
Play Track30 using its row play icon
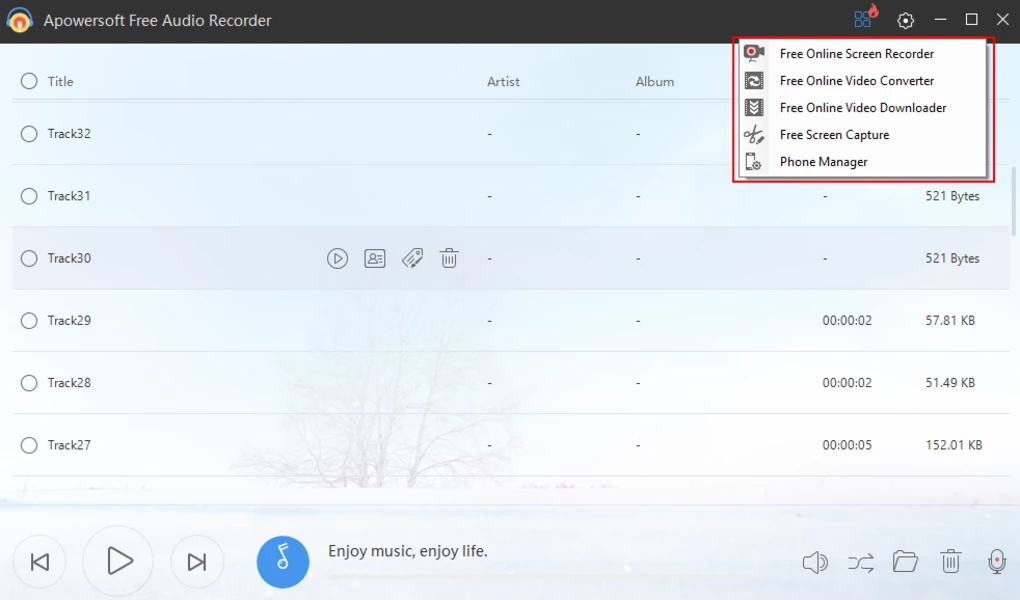coord(337,258)
